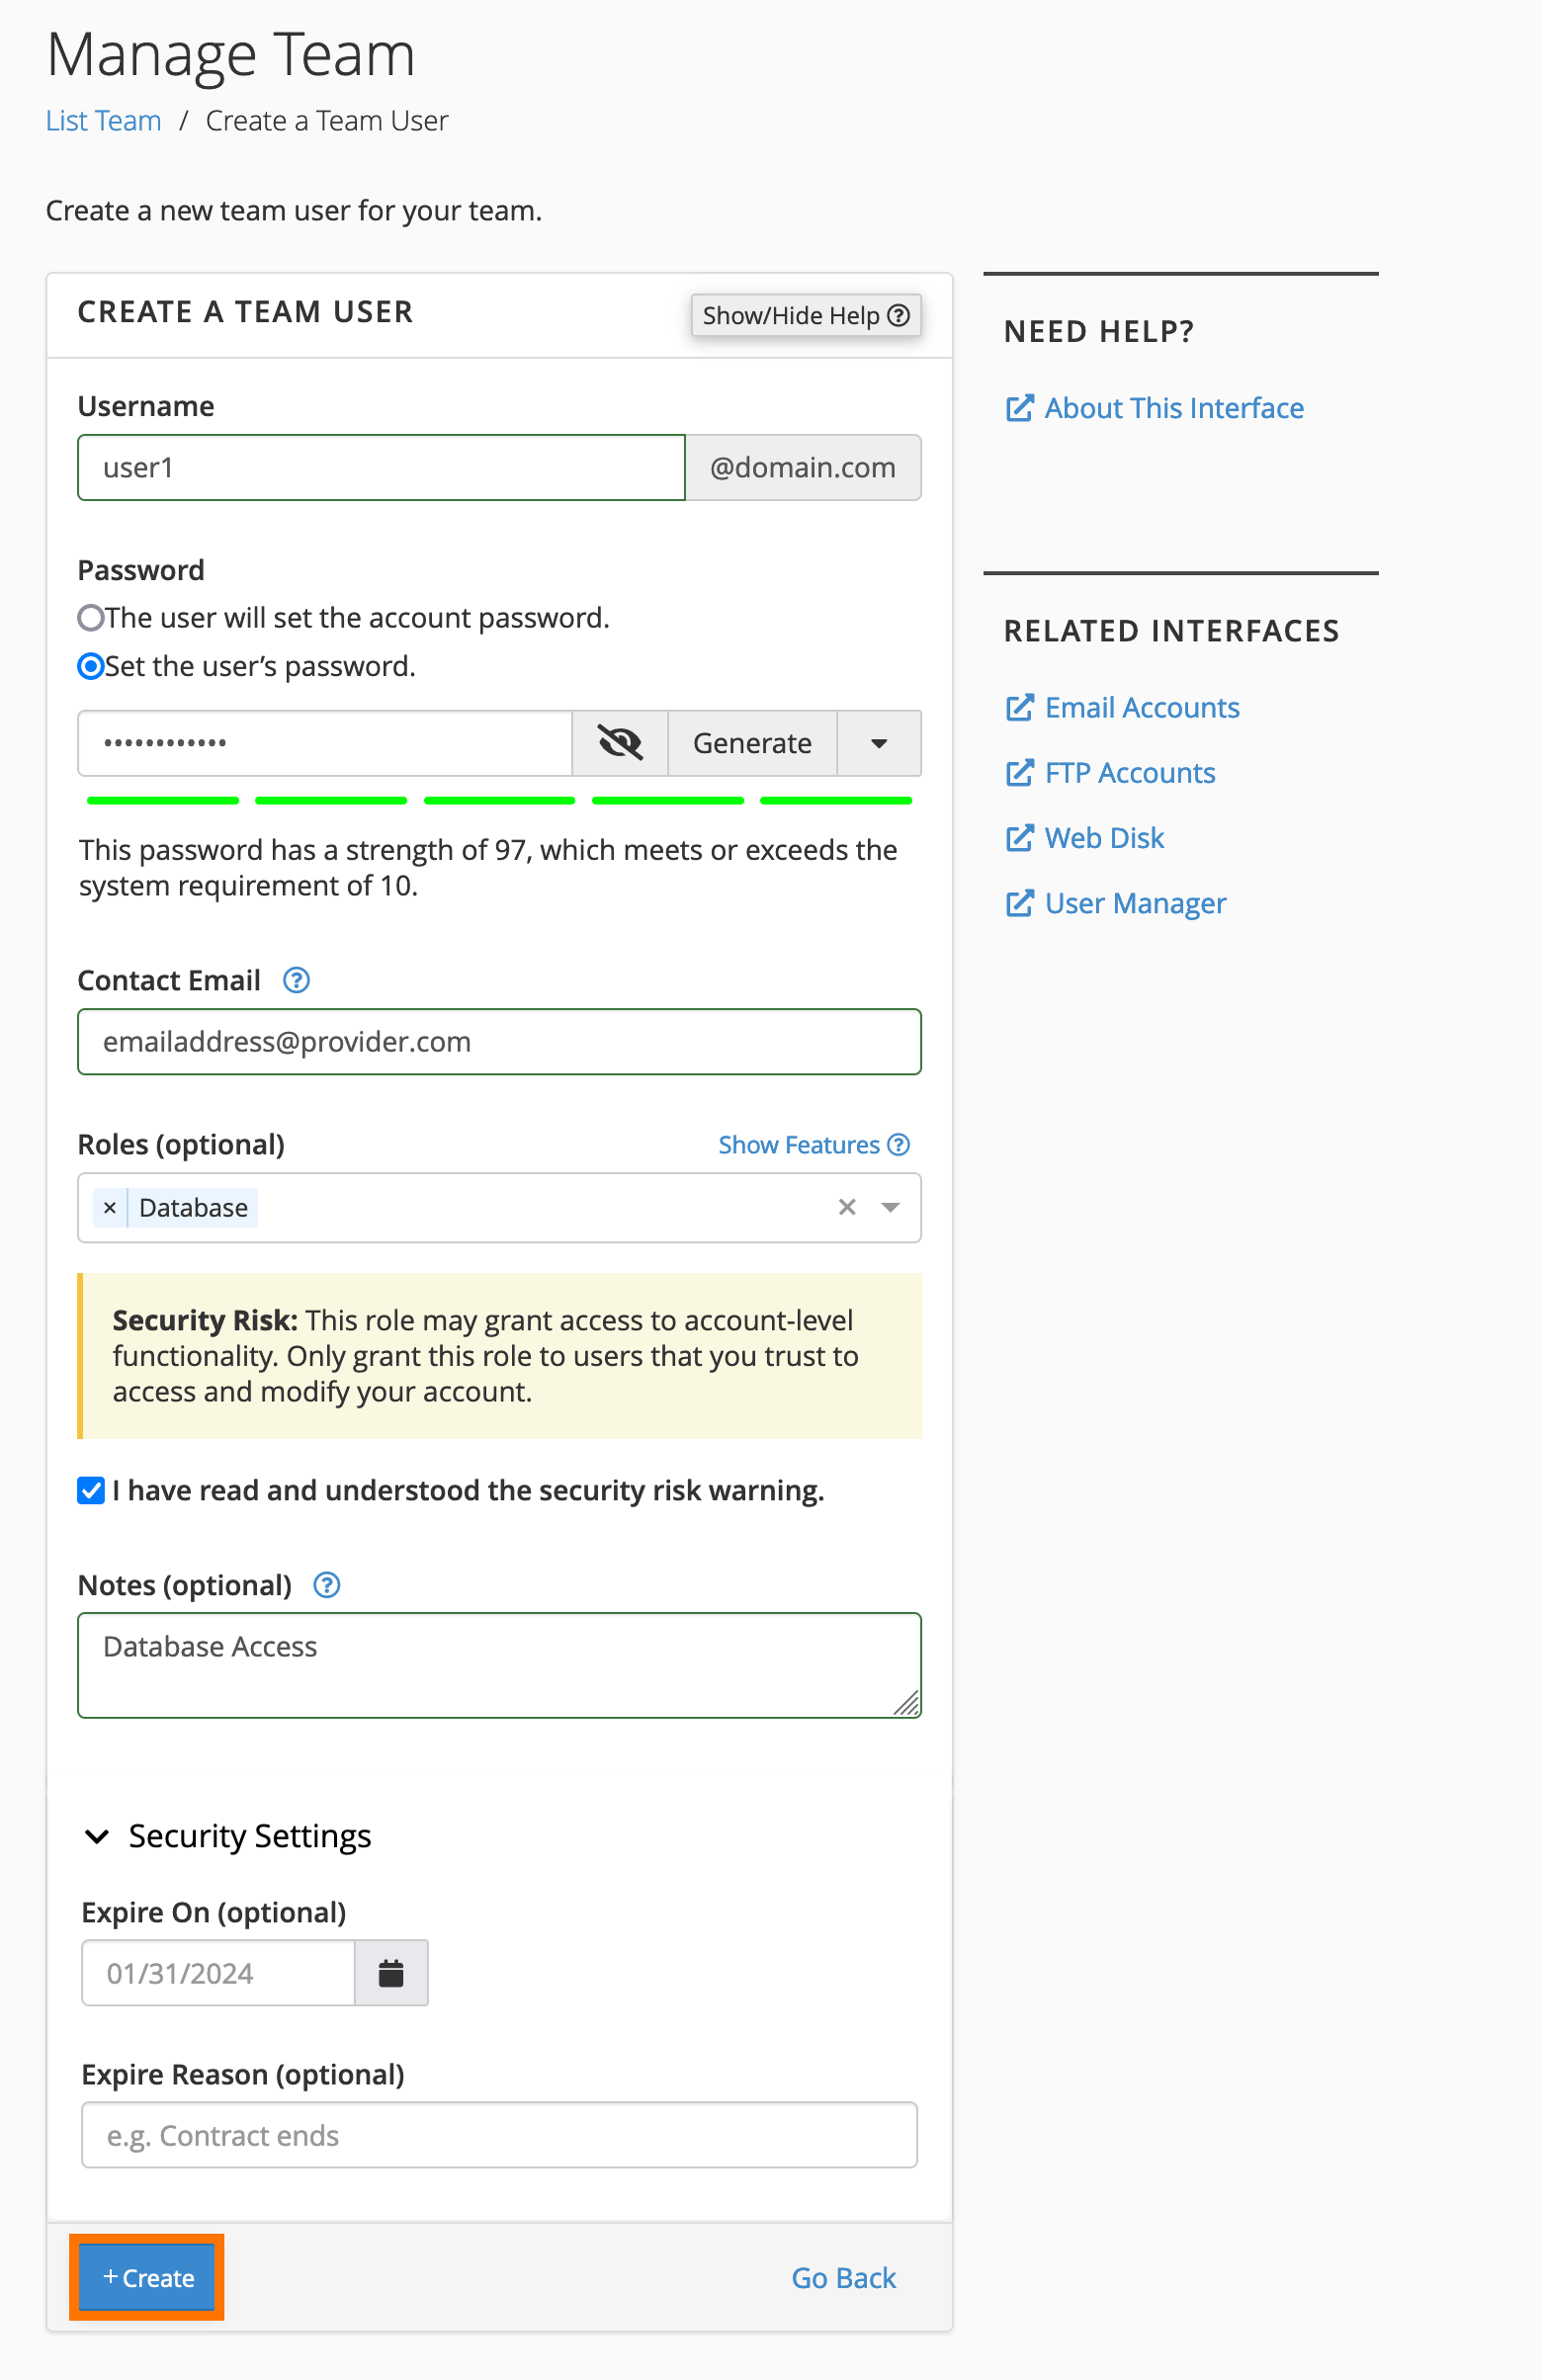Click the @domain.com domain suffix

tap(803, 467)
